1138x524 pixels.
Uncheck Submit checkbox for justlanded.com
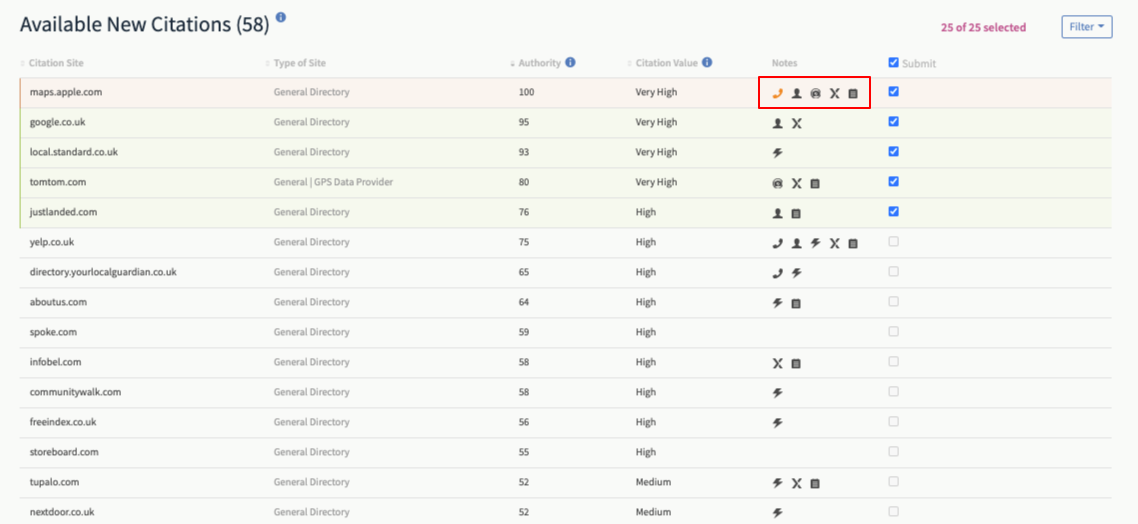click(x=893, y=211)
